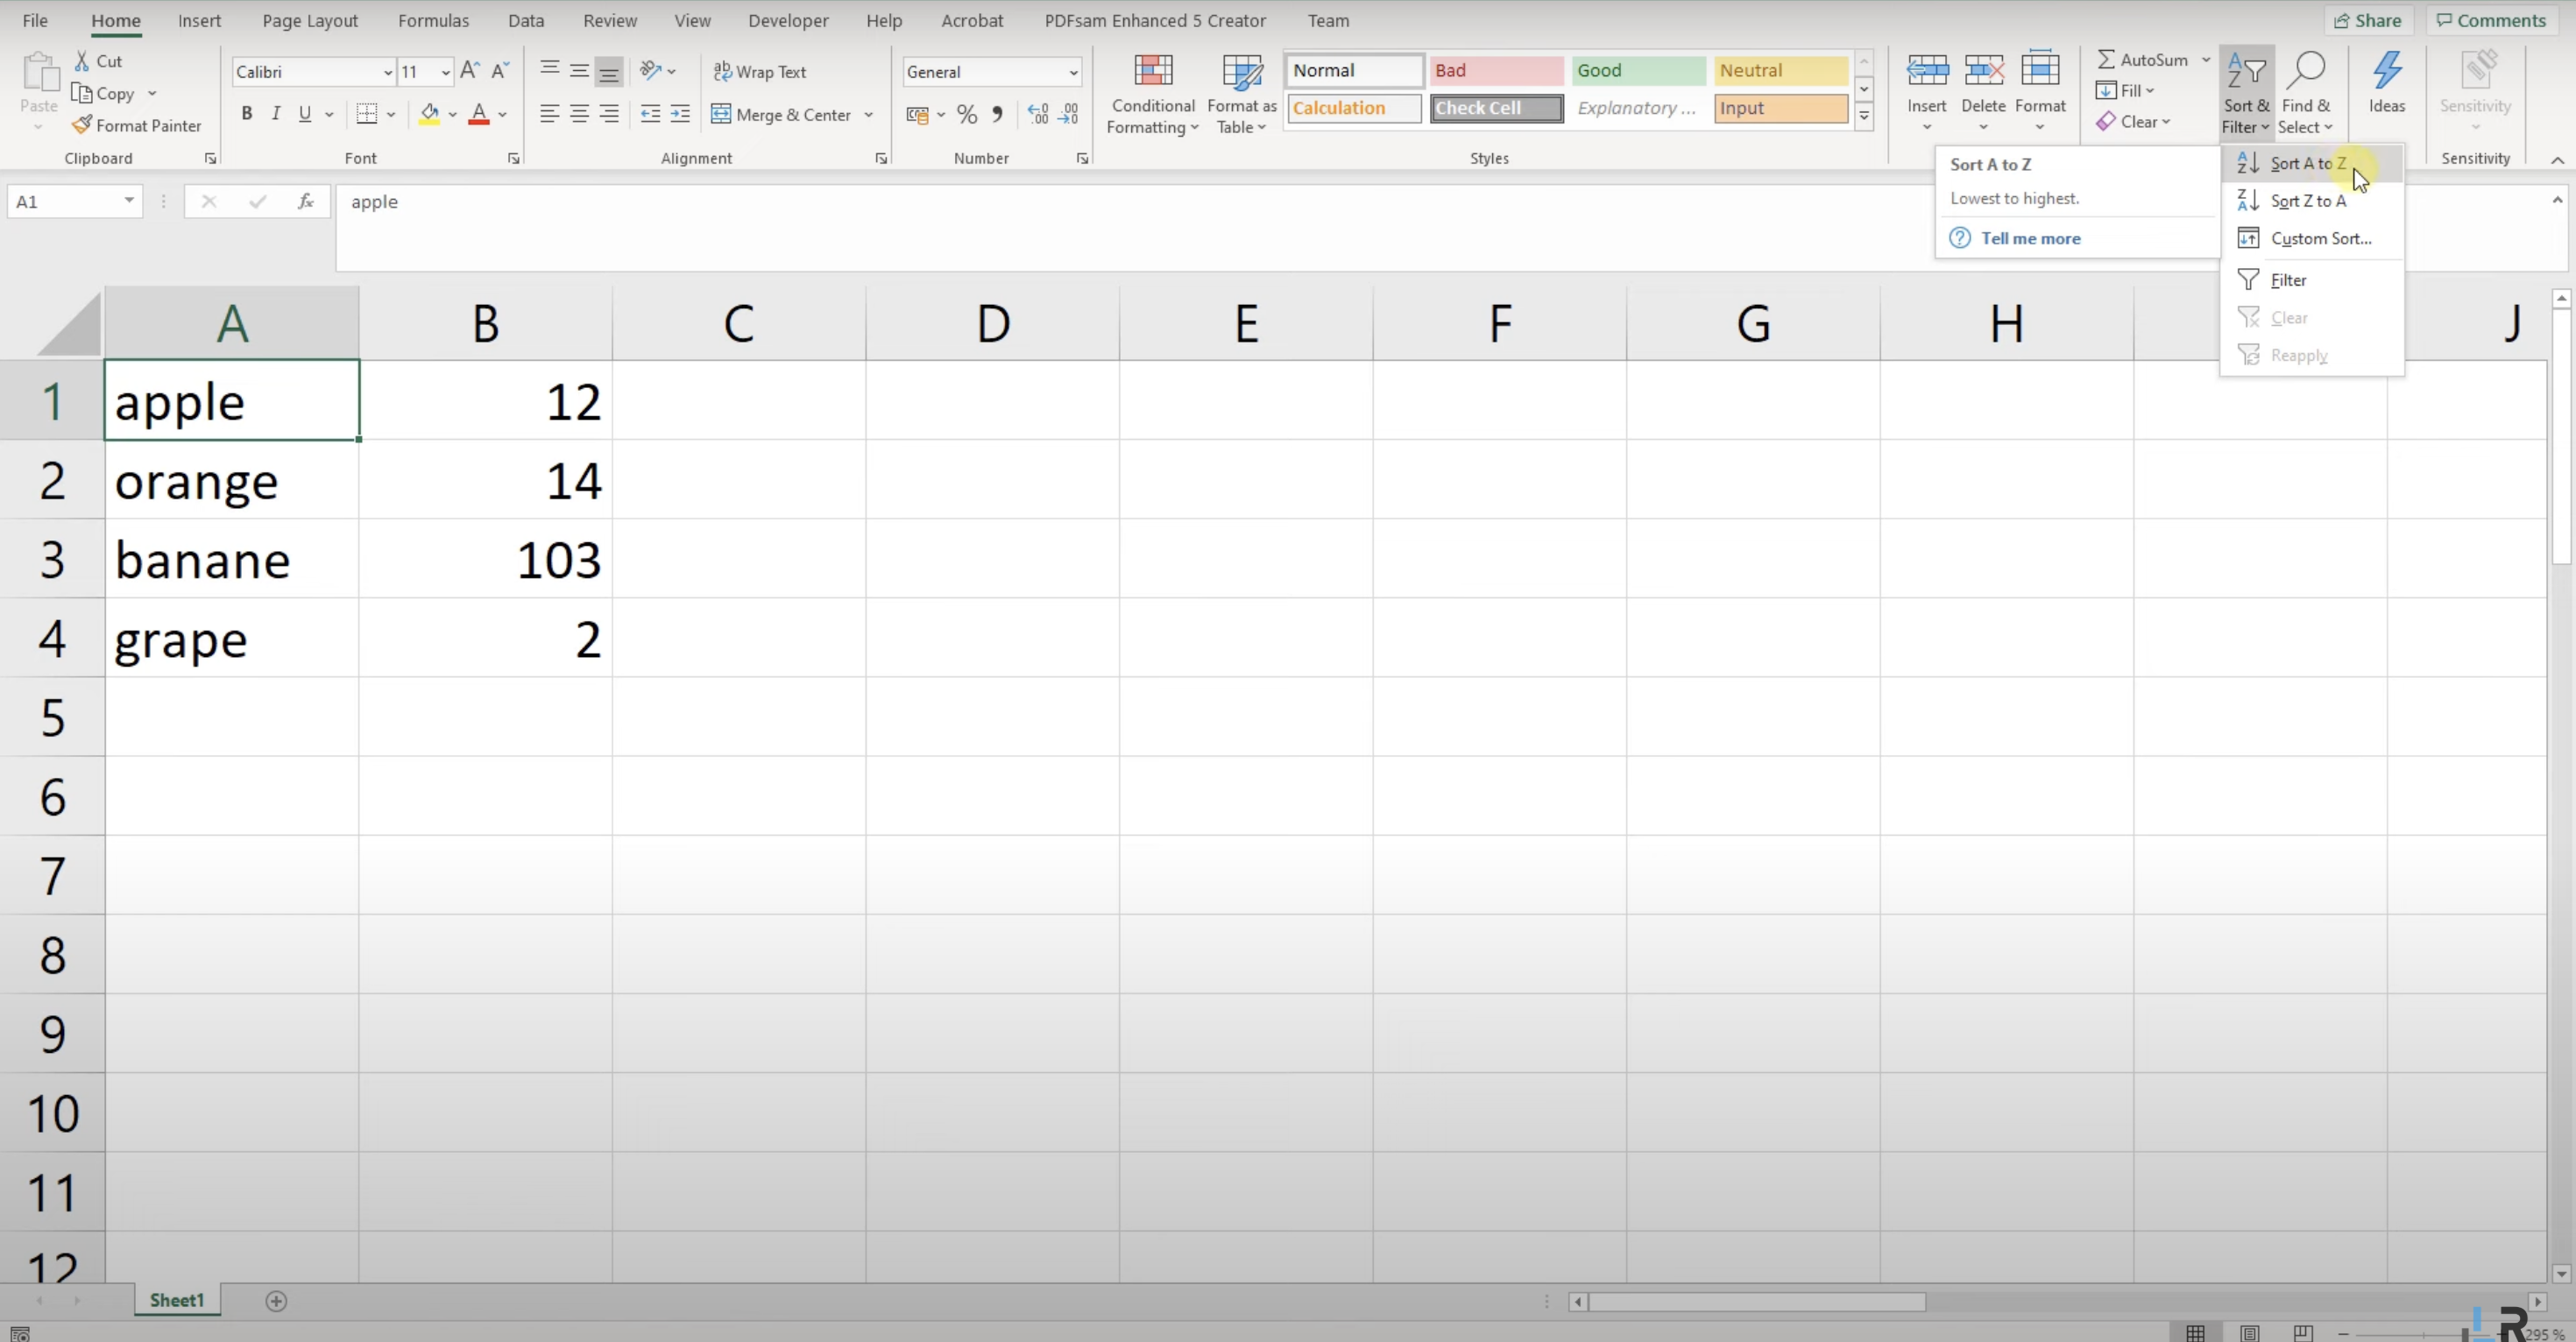Click Increase Indent icon
Image resolution: width=2576 pixels, height=1342 pixels.
[x=680, y=114]
